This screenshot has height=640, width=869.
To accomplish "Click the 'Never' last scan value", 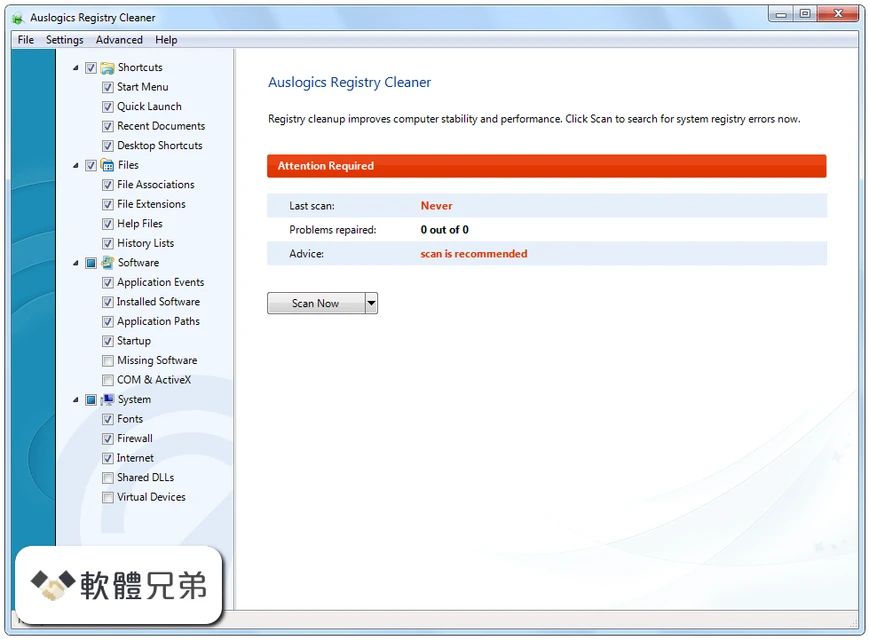I will tap(436, 206).
